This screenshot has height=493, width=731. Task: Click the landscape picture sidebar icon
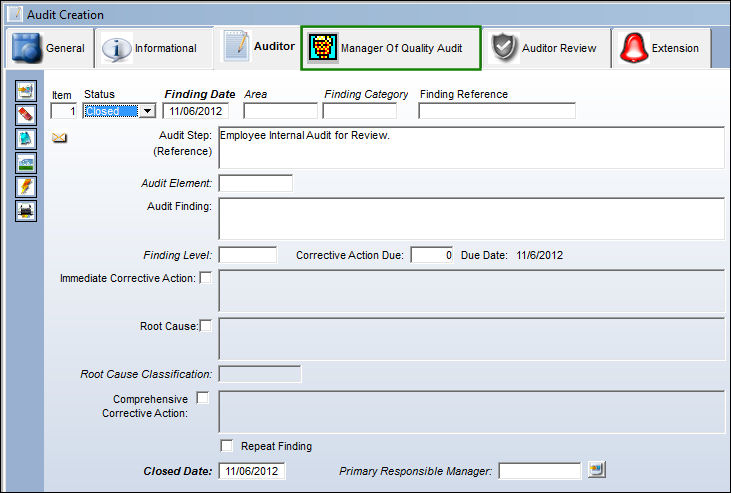point(26,163)
